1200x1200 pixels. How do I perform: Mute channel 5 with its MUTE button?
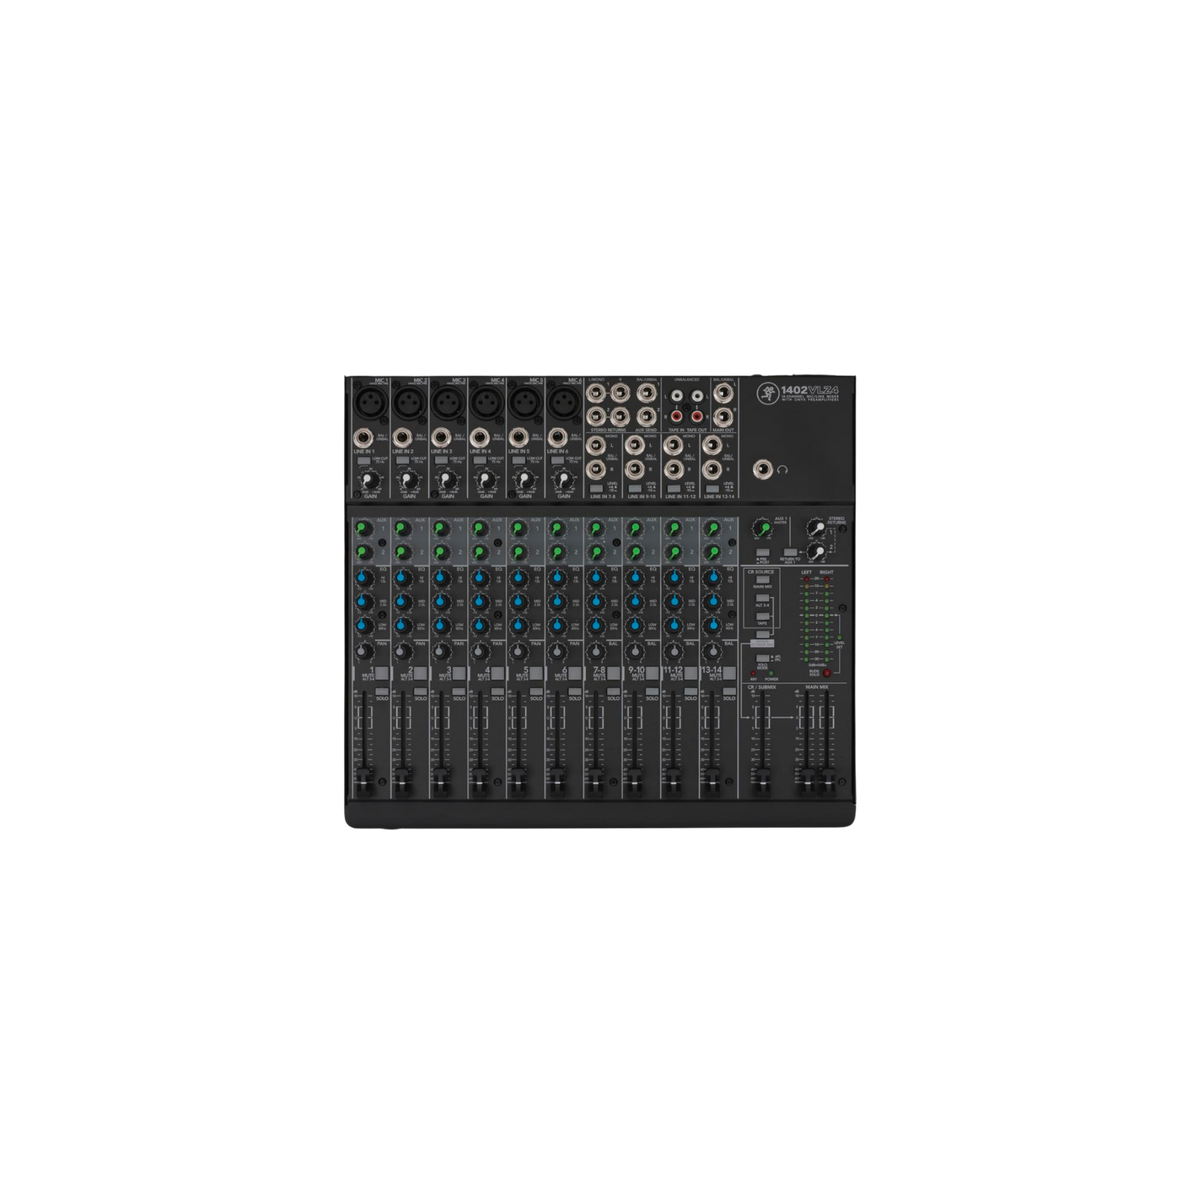[x=536, y=673]
